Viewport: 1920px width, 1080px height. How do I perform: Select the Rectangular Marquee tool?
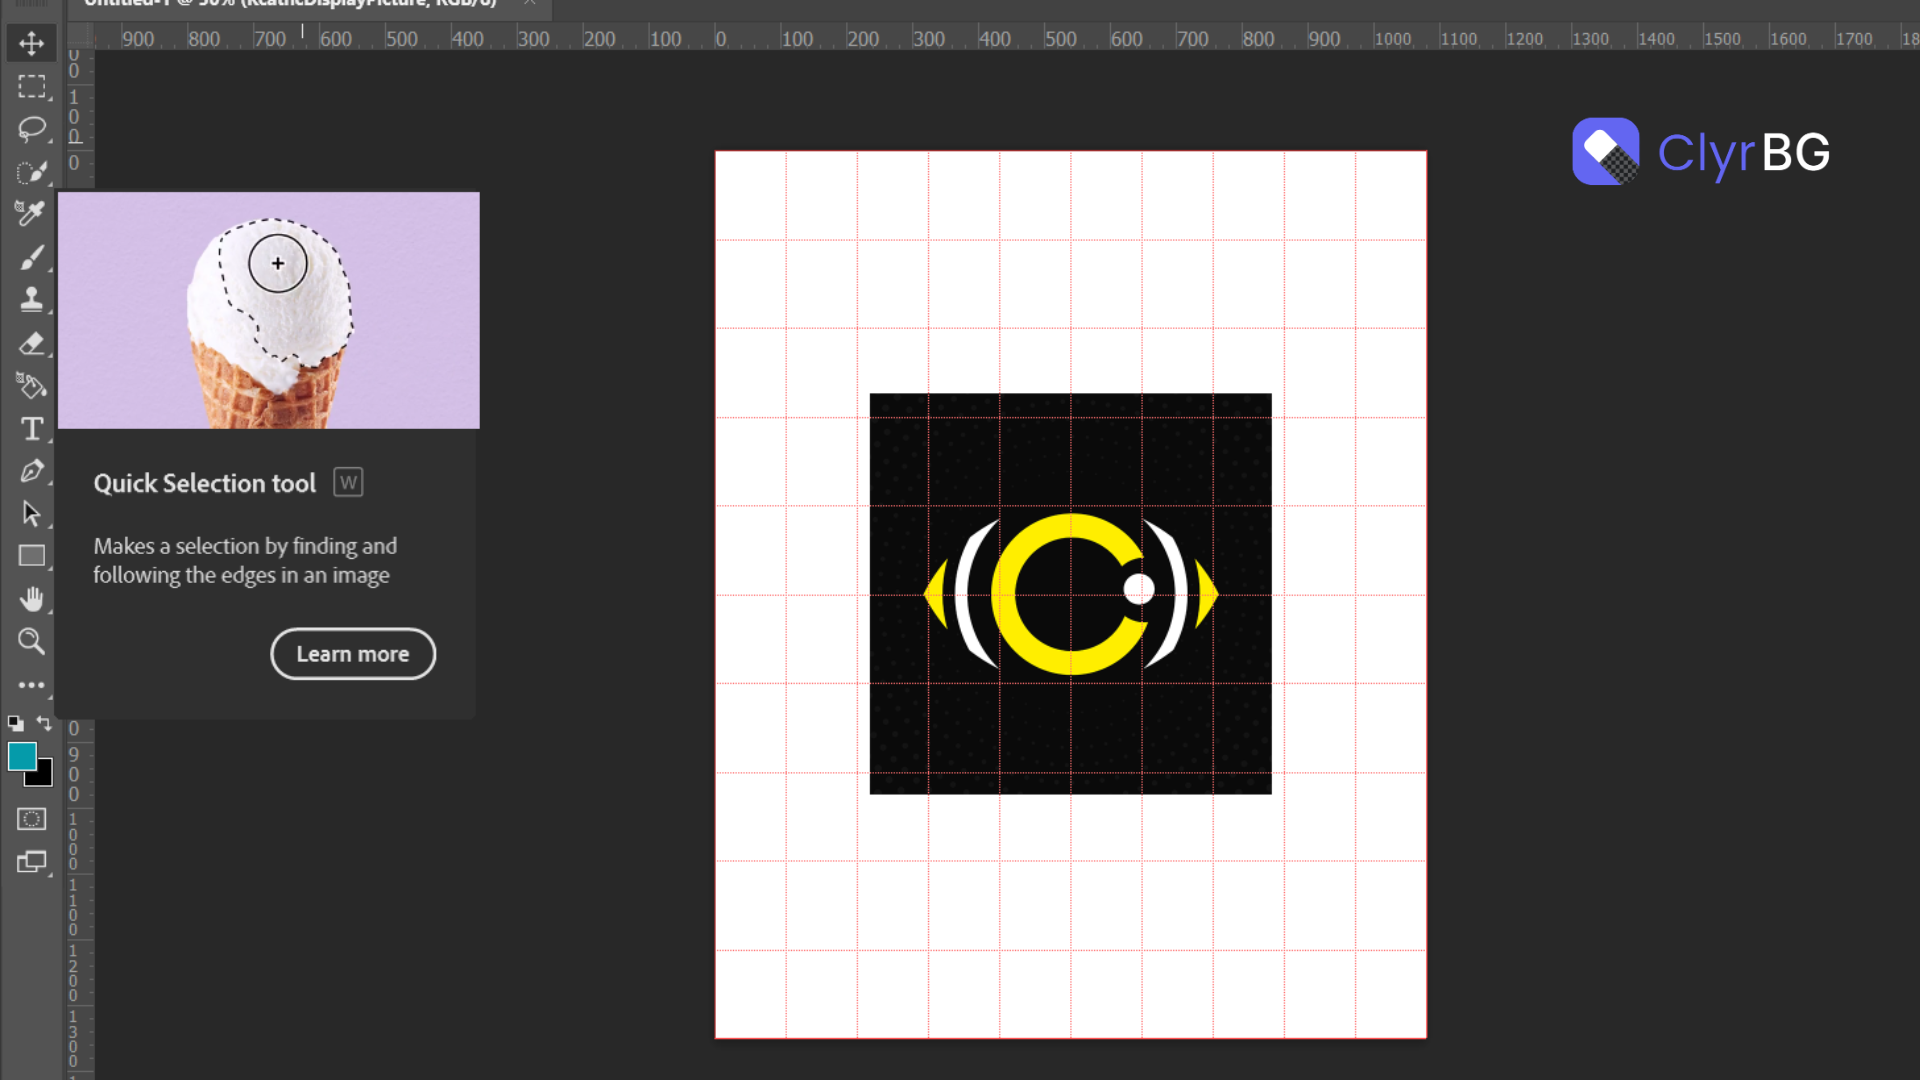(x=31, y=87)
